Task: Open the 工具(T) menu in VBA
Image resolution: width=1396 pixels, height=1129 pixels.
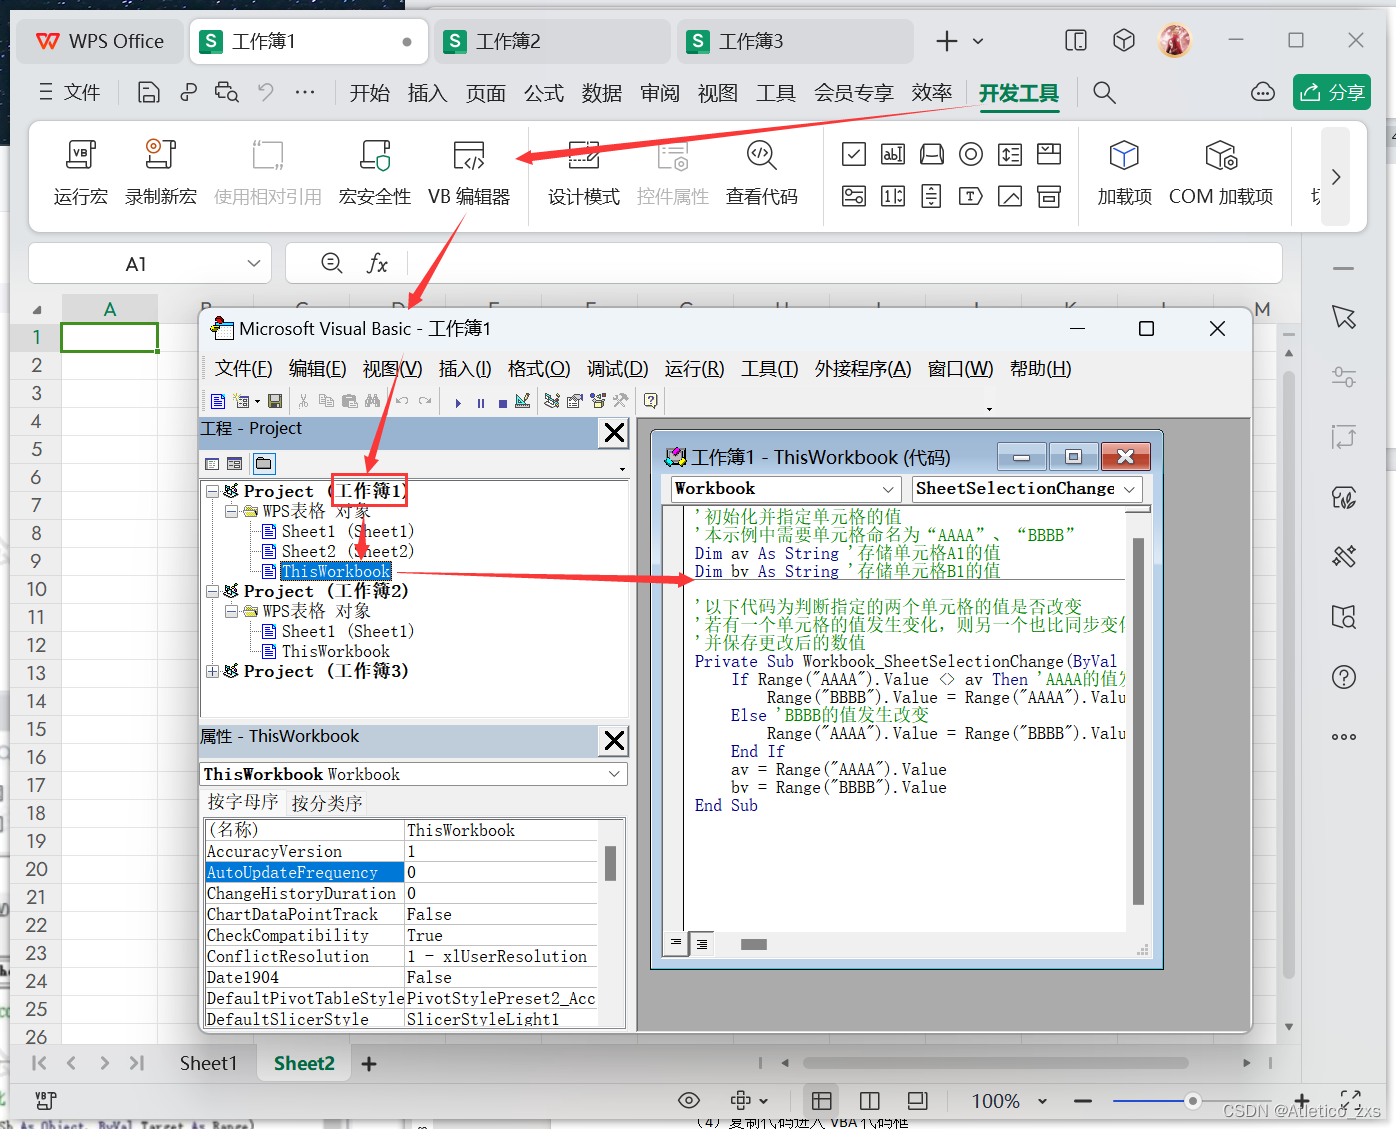Action: (769, 369)
